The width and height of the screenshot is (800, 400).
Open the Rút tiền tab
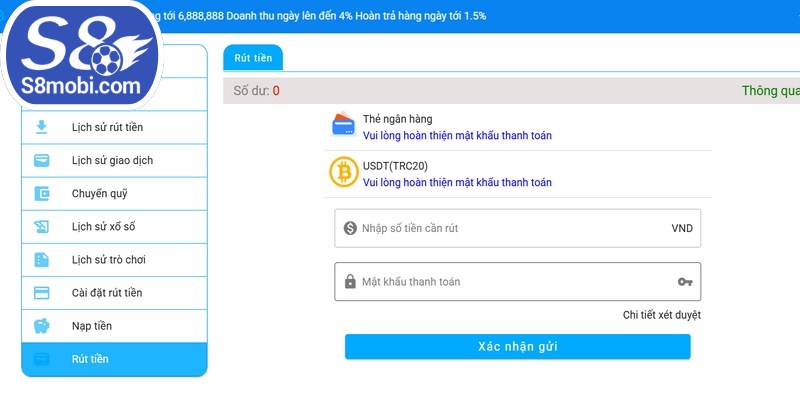pyautogui.click(x=253, y=58)
